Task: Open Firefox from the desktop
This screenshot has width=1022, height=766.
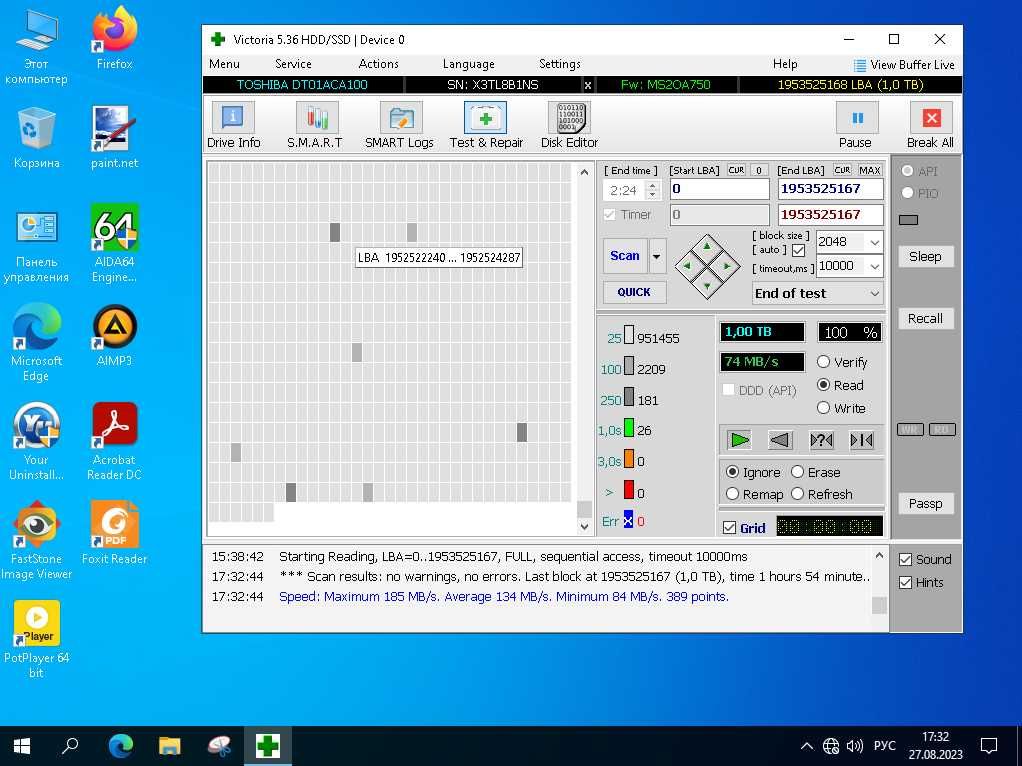Action: click(x=114, y=39)
